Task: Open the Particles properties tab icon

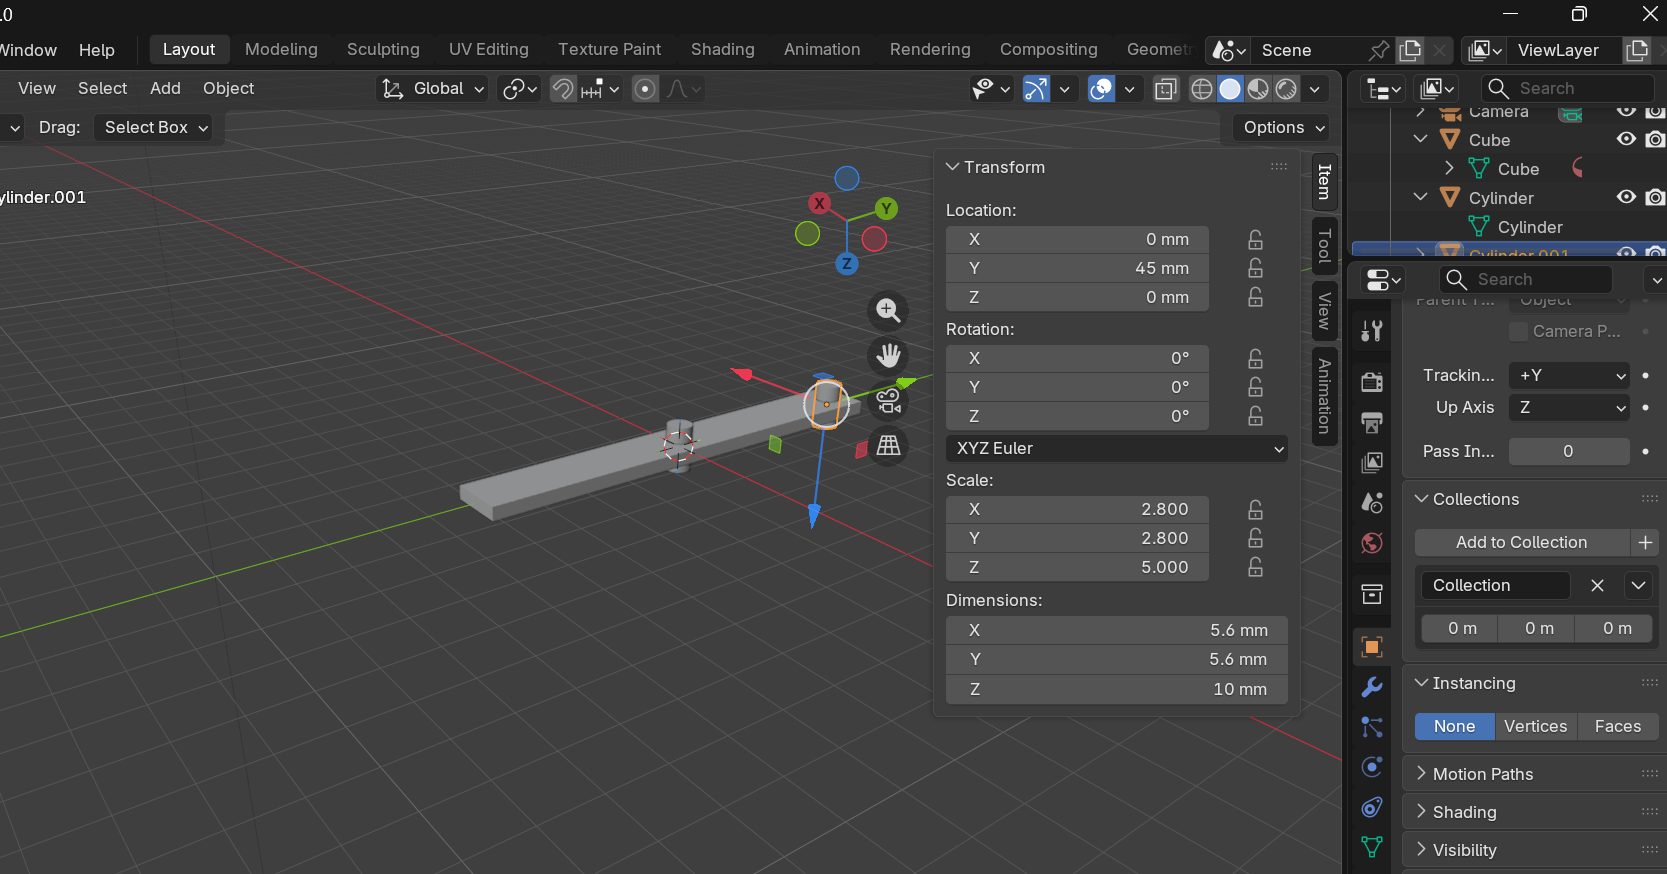Action: (1372, 727)
